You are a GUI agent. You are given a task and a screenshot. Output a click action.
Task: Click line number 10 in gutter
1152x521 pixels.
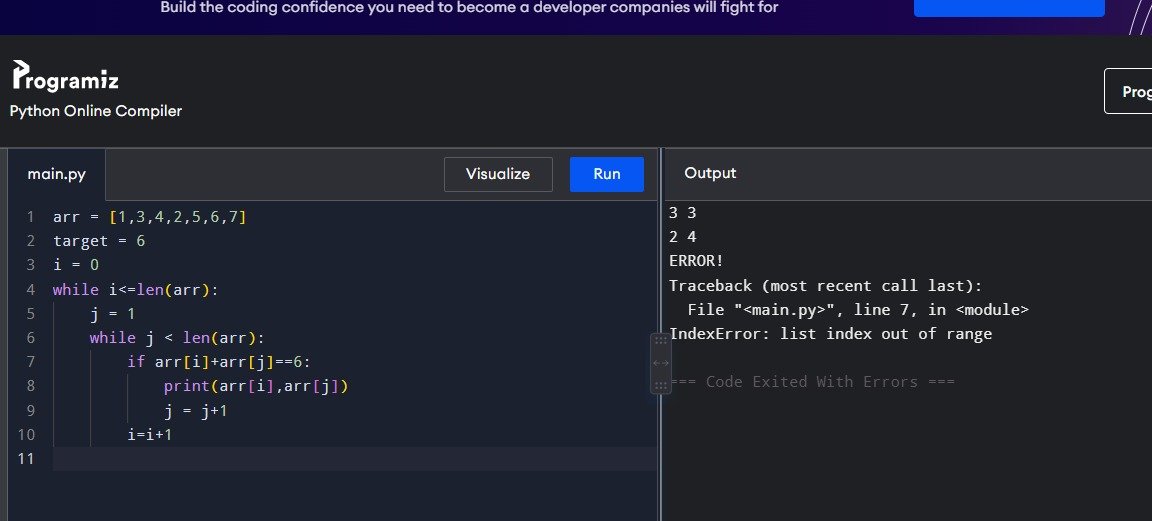[x=26, y=434]
